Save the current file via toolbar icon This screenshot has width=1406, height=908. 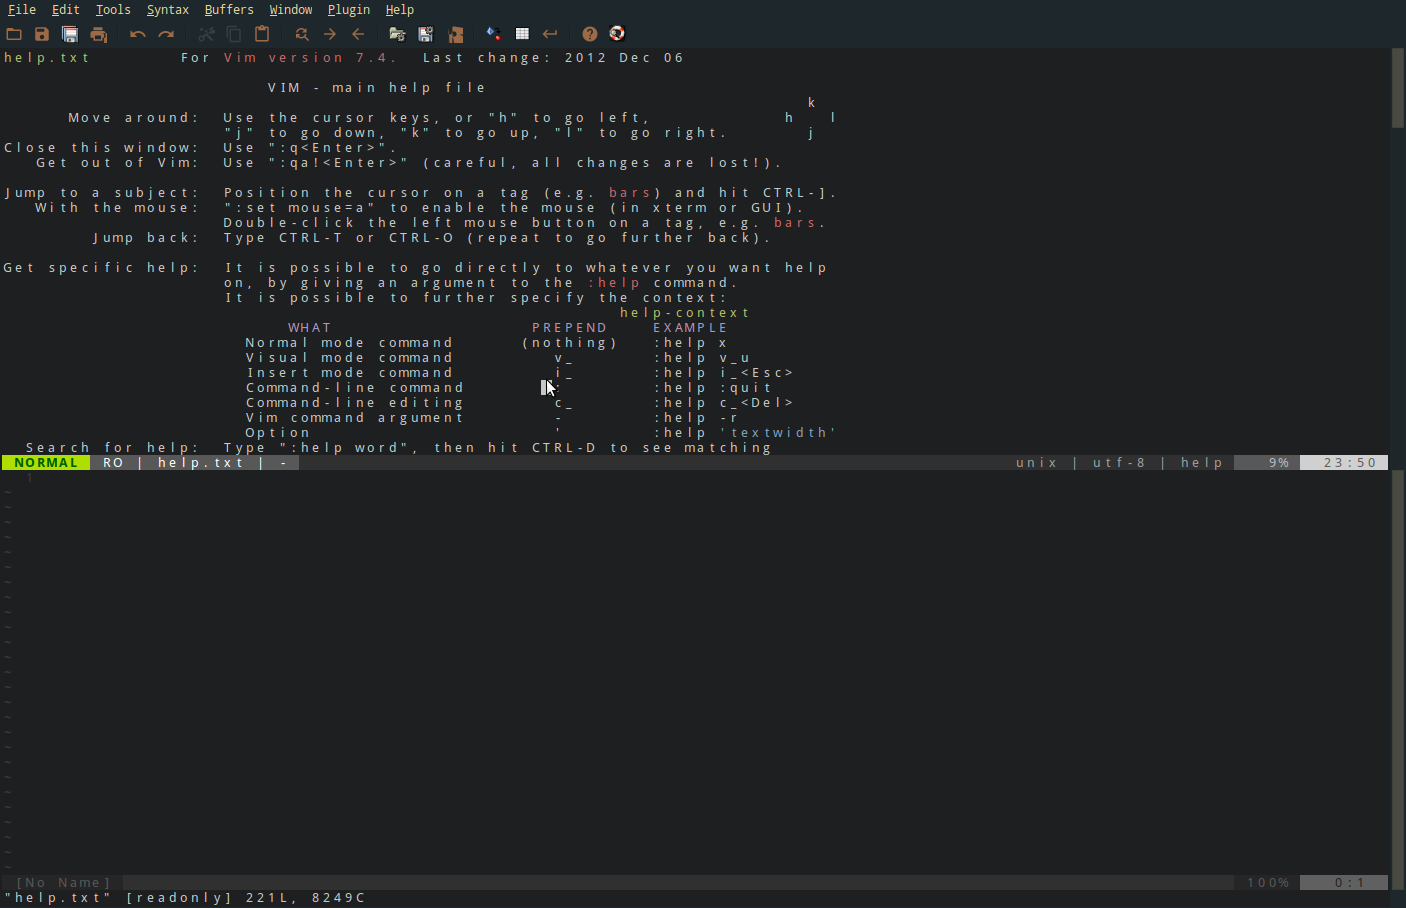click(x=42, y=34)
